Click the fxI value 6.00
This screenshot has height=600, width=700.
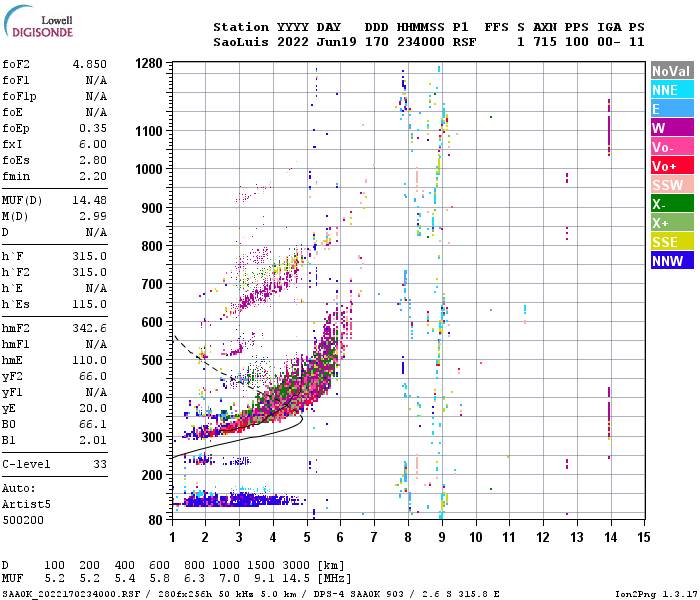[93, 144]
